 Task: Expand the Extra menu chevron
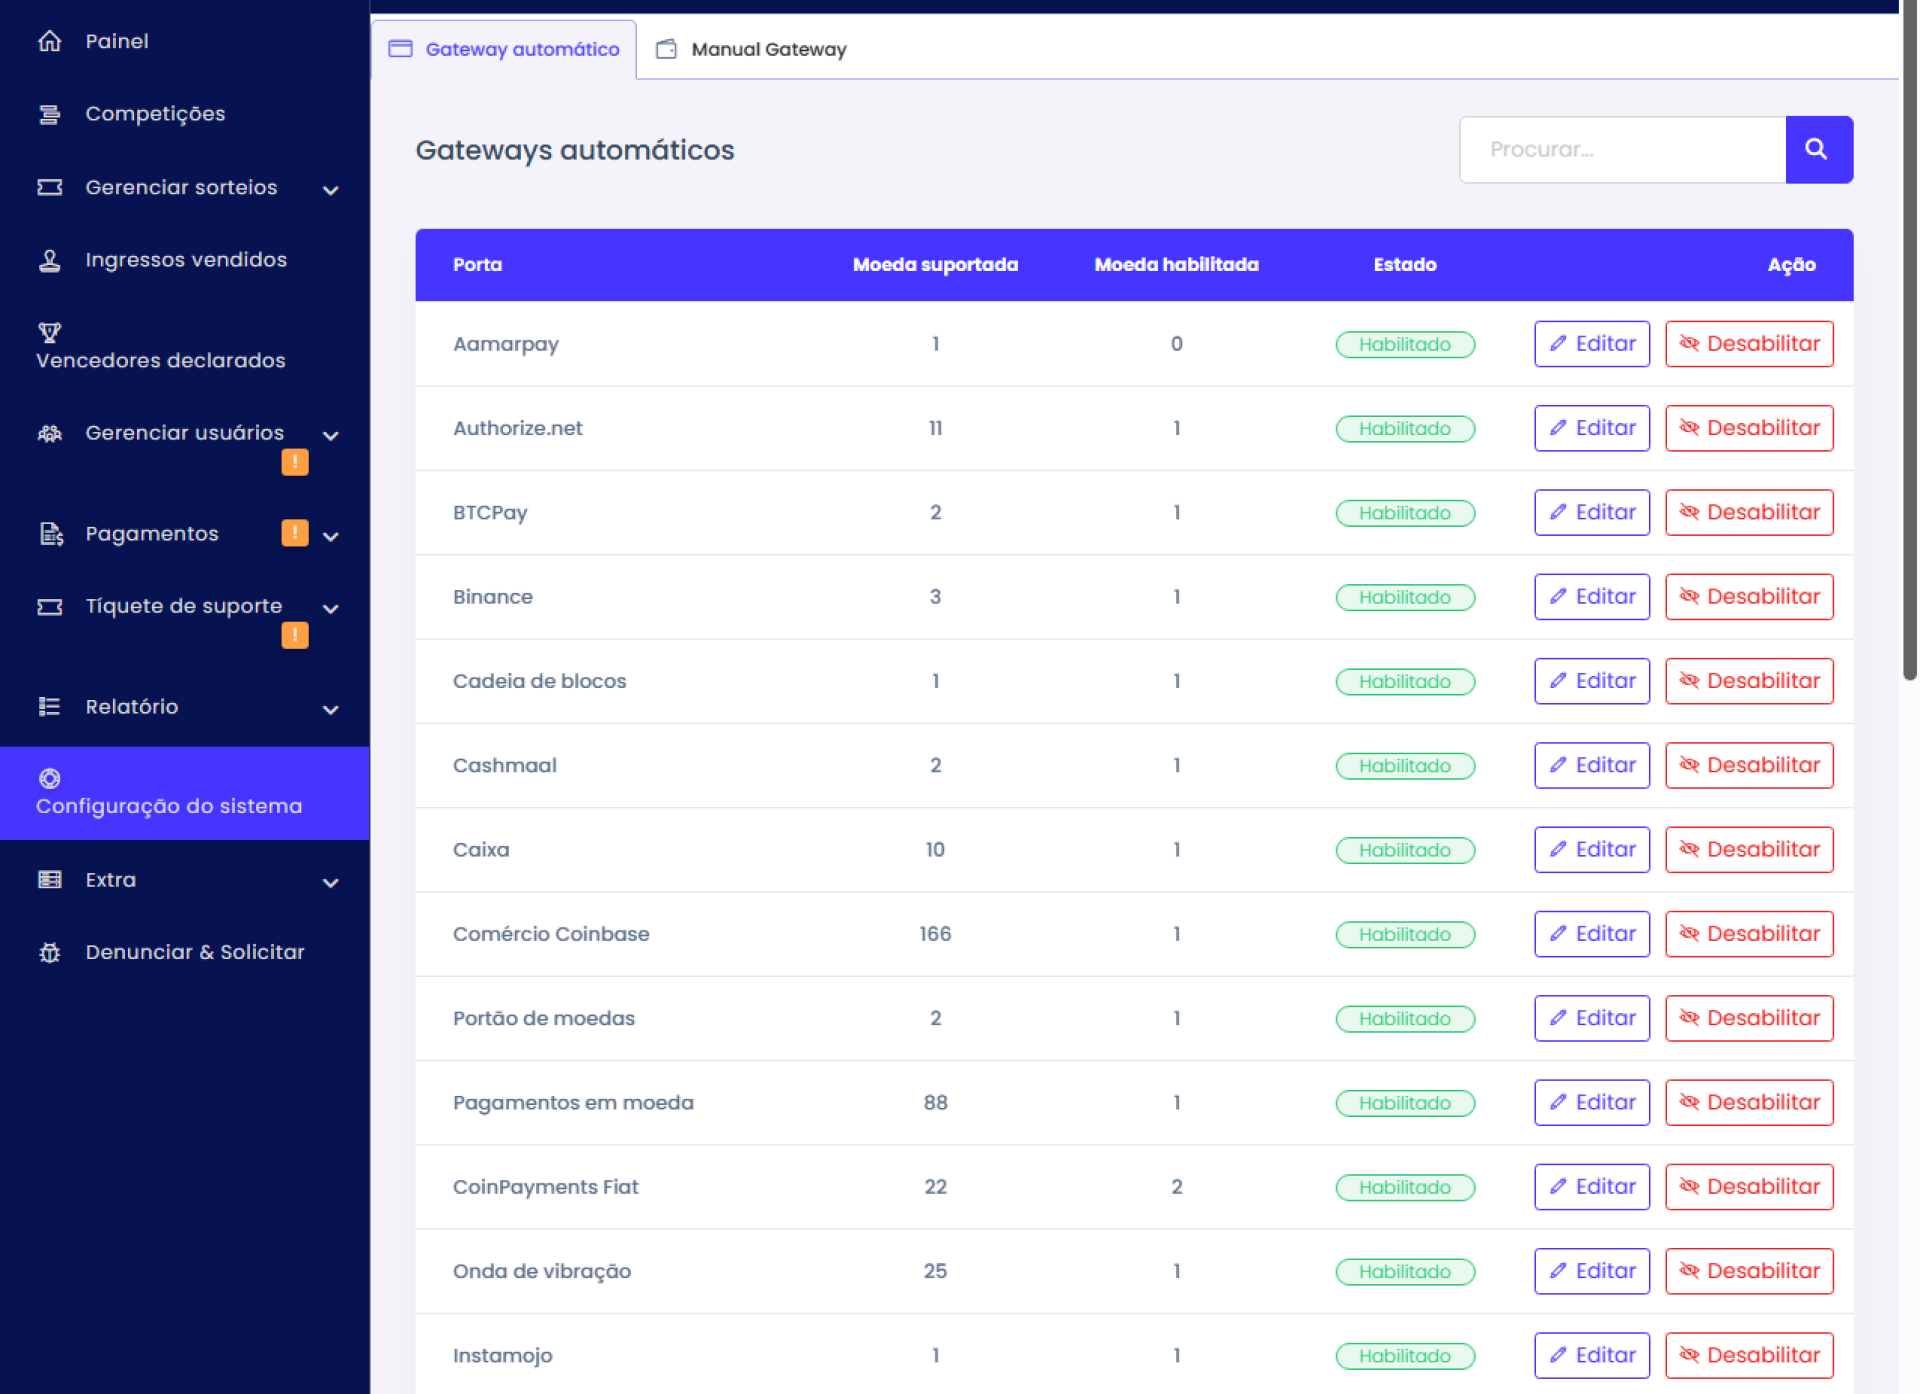331,882
